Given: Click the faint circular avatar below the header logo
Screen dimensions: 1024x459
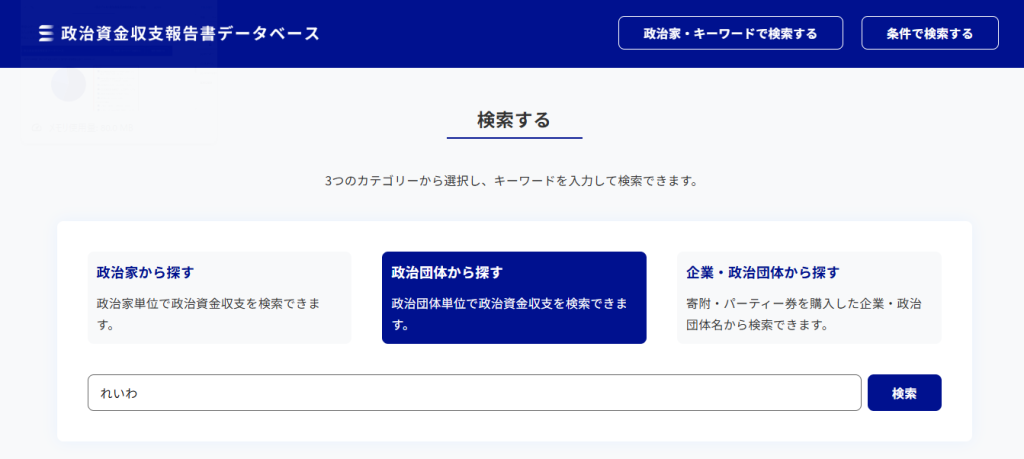Looking at the screenshot, I should [69, 84].
